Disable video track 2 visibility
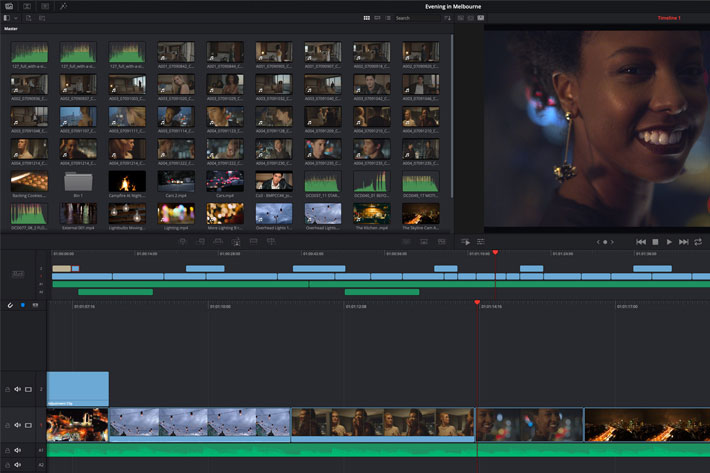The image size is (710, 473). click(x=29, y=389)
